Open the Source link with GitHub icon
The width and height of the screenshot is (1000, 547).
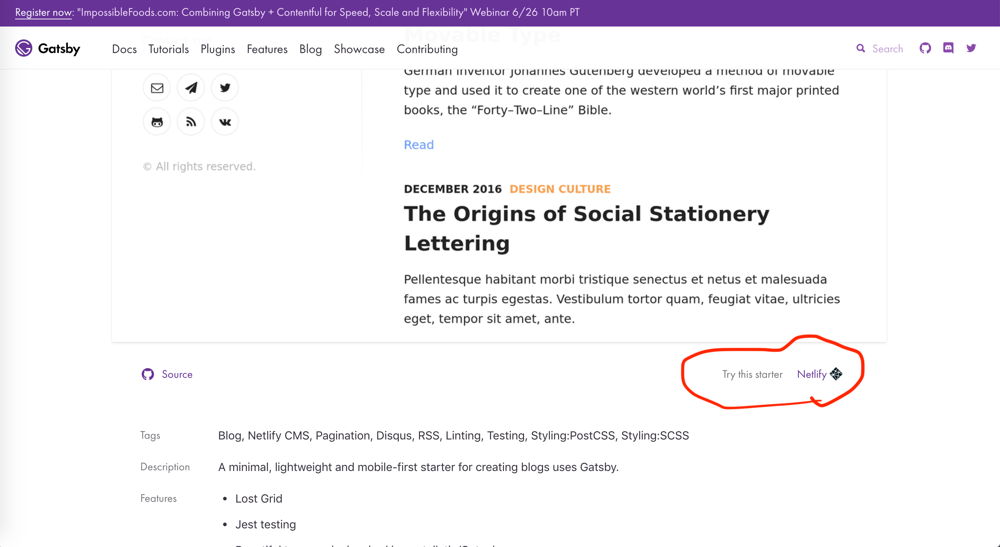point(167,374)
